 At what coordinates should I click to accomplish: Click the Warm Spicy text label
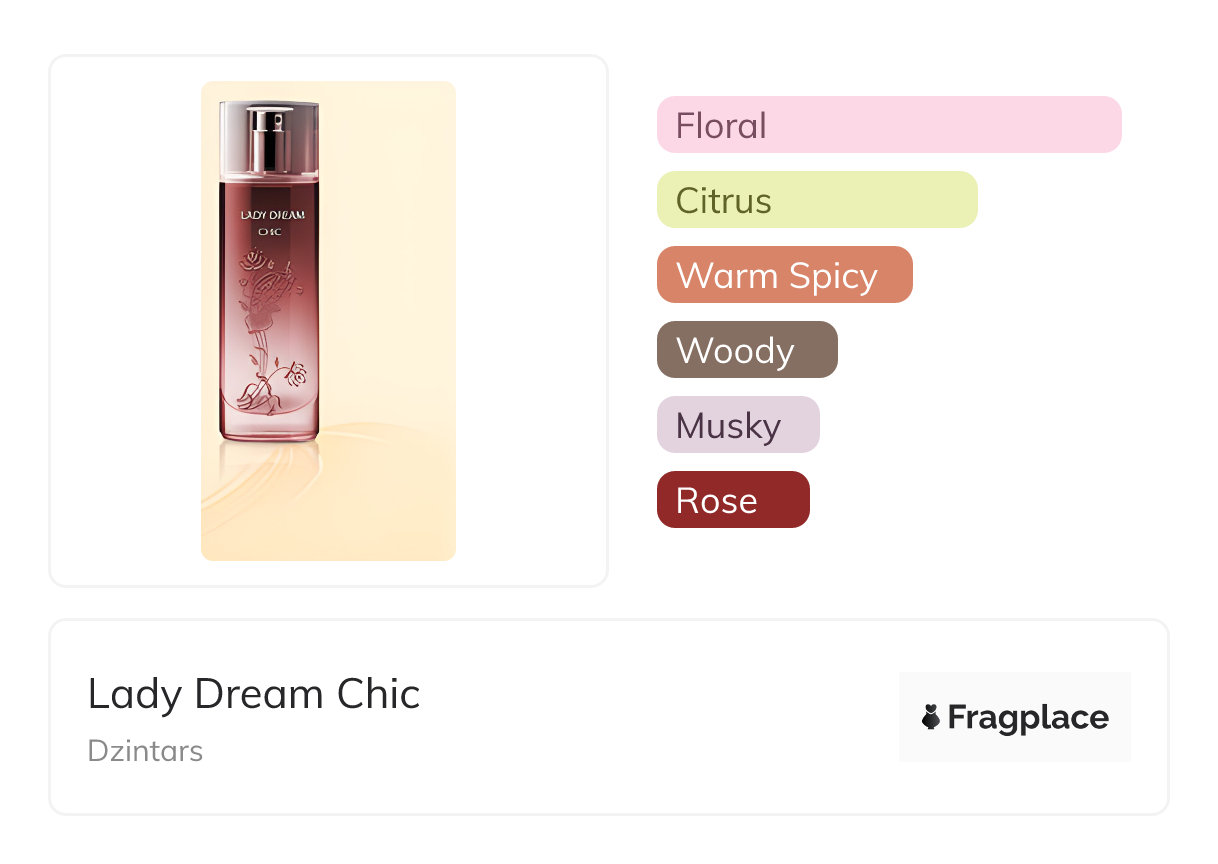tap(776, 275)
